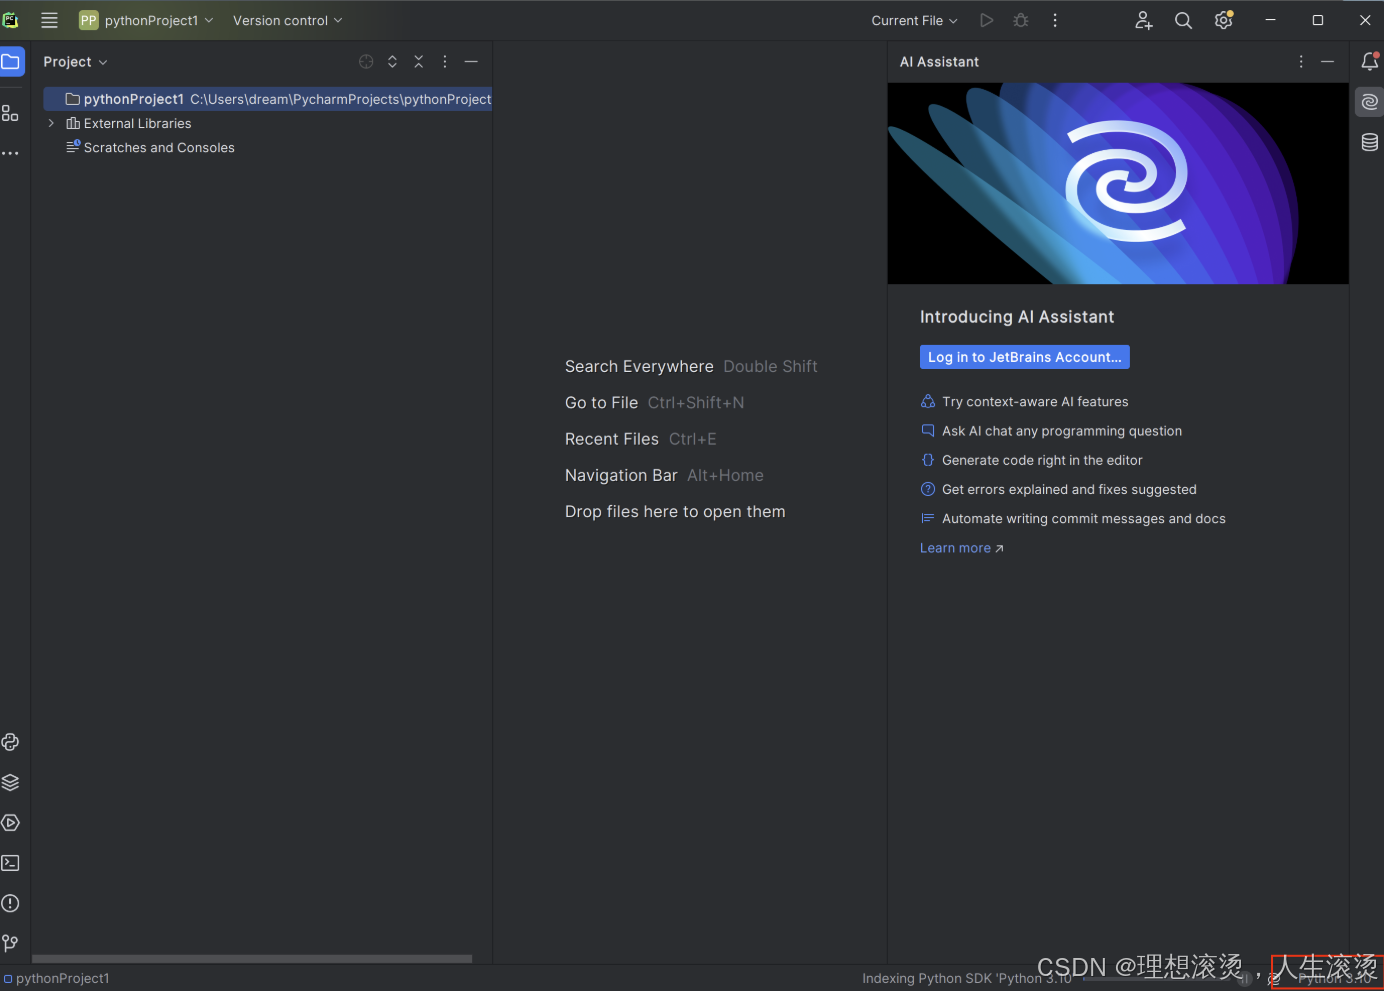Open AI Assistant panel options
This screenshot has height=991, width=1384.
click(x=1301, y=62)
